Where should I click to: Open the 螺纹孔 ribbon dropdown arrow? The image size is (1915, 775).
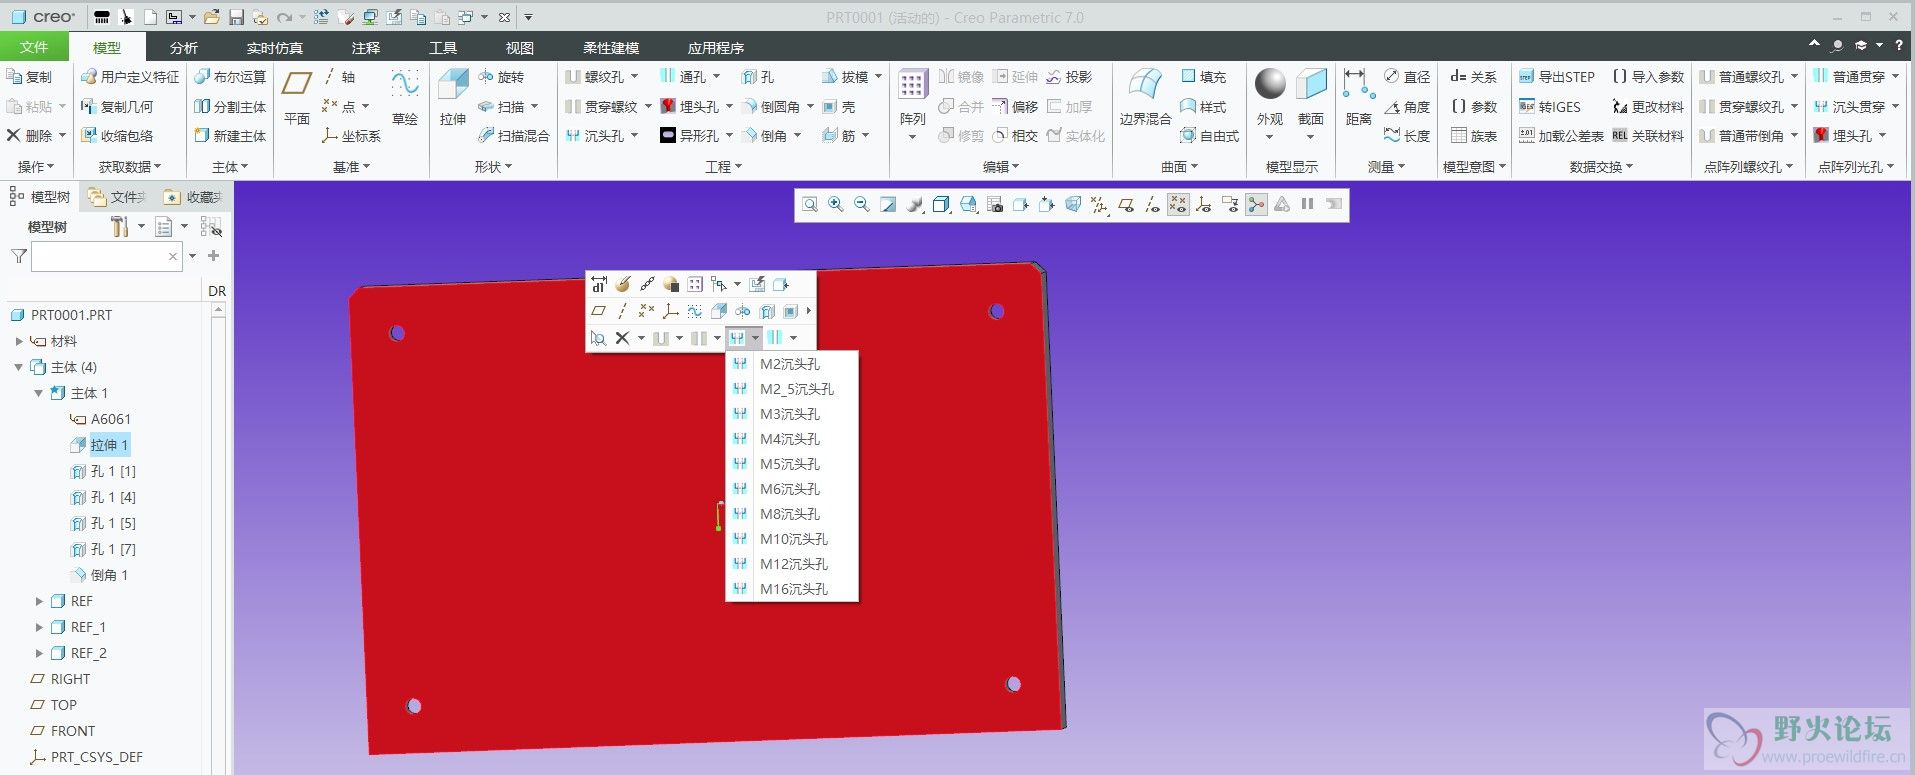(634, 77)
